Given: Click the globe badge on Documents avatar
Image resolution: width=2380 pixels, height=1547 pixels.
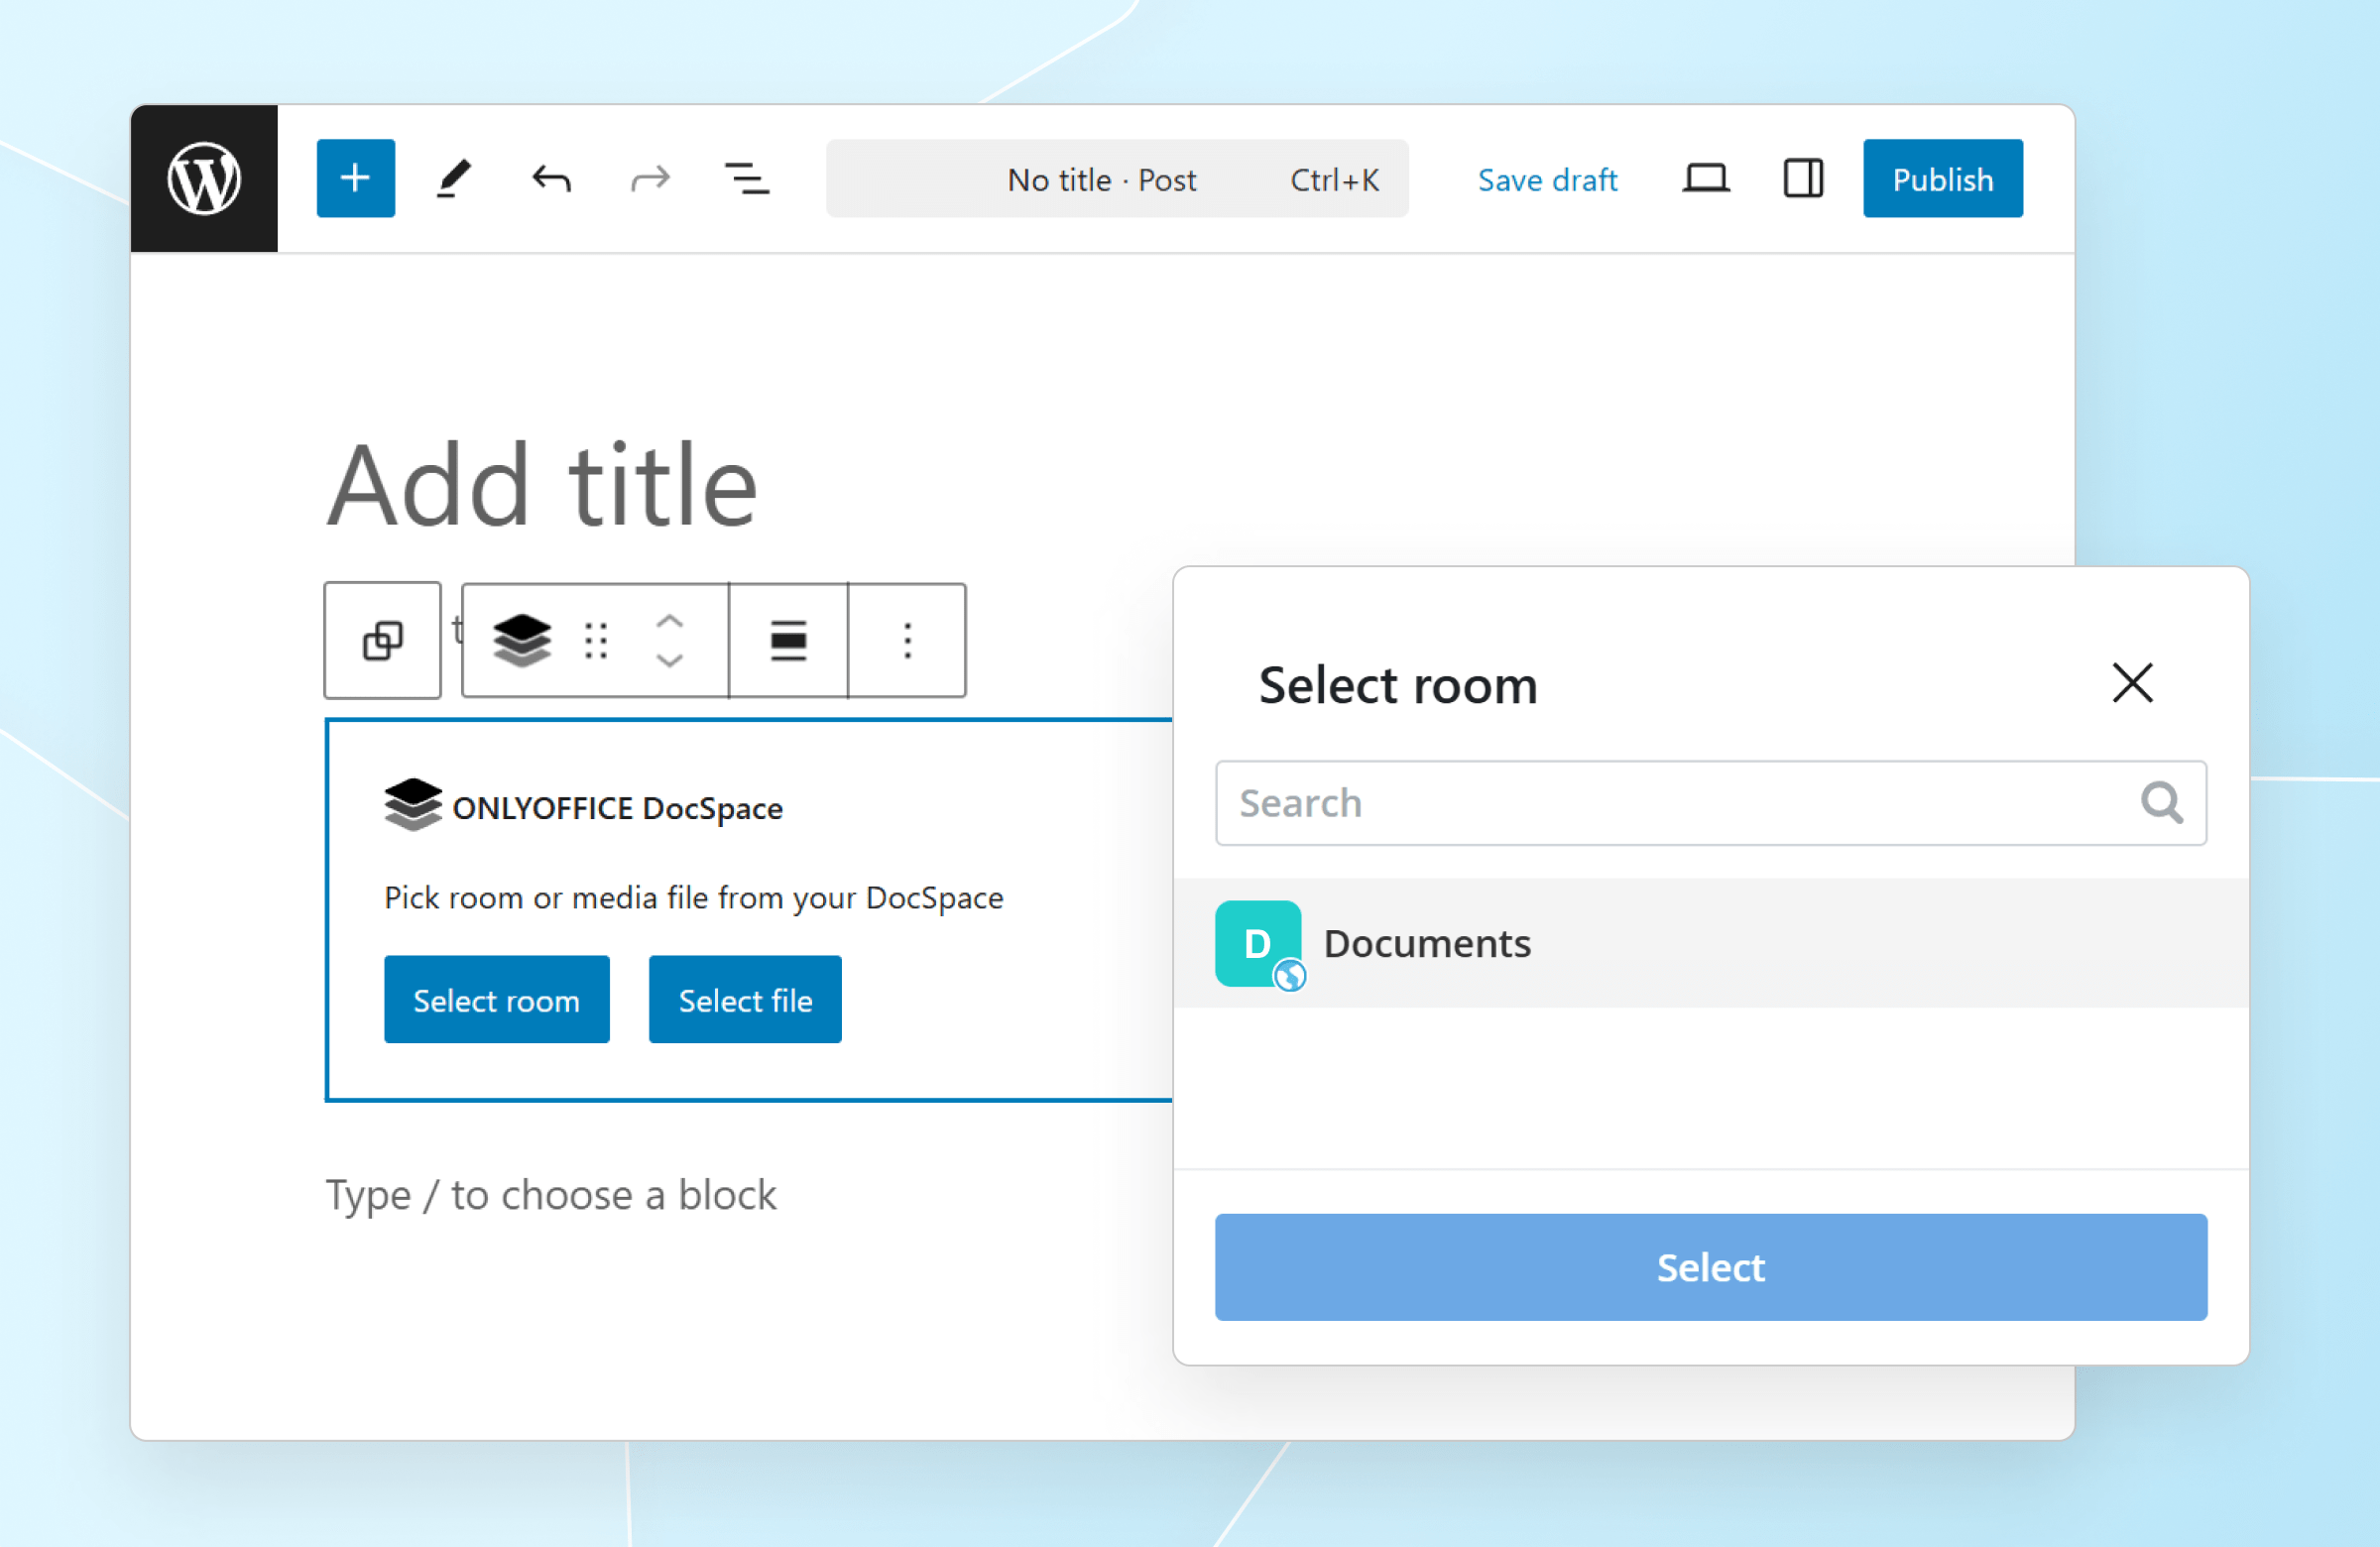Looking at the screenshot, I should [x=1290, y=975].
